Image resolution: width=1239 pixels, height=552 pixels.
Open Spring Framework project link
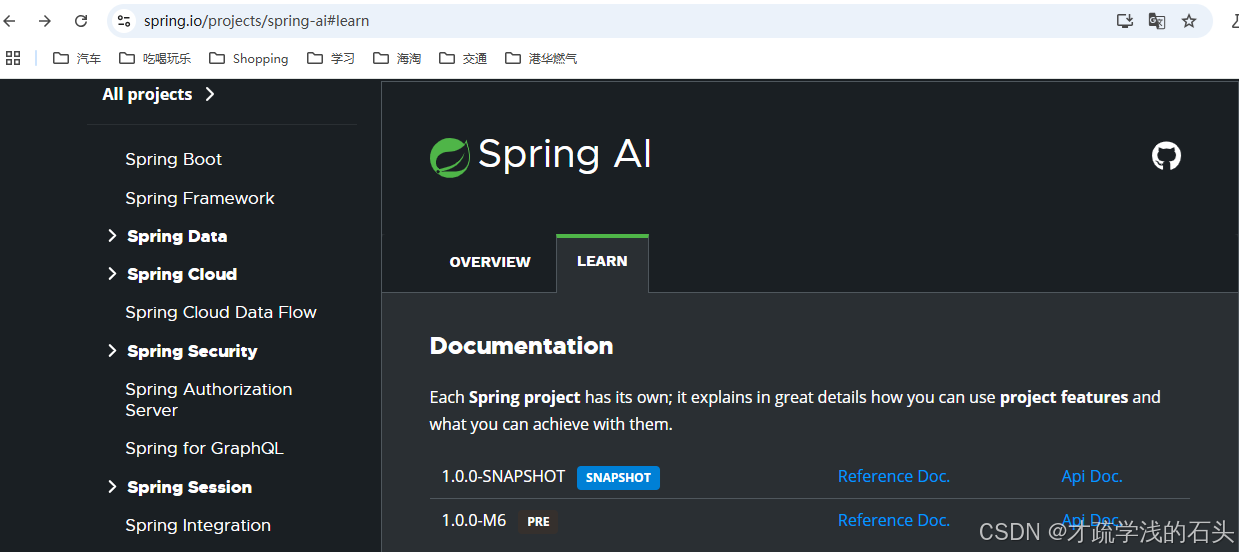pyautogui.click(x=199, y=198)
